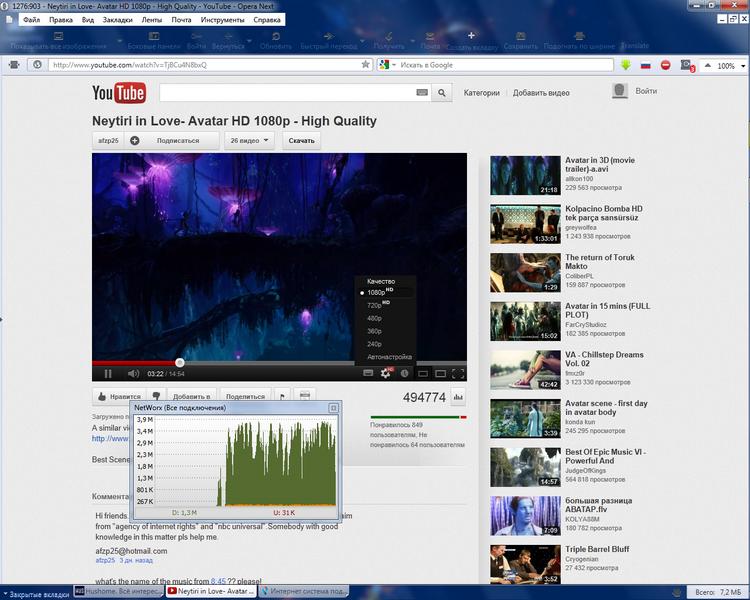Switch to the Интернет система tab
Image resolution: width=750 pixels, height=600 pixels.
303,591
